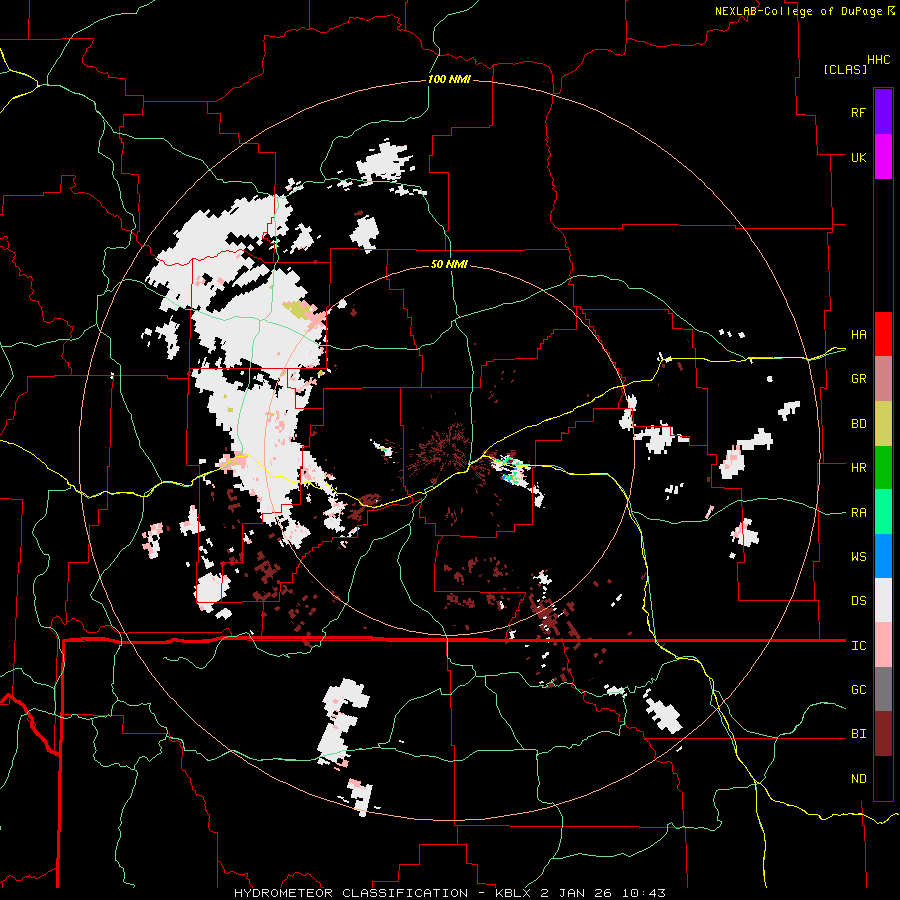Image resolution: width=900 pixels, height=900 pixels.
Task: Click the ND black legend swatch
Action: click(883, 778)
